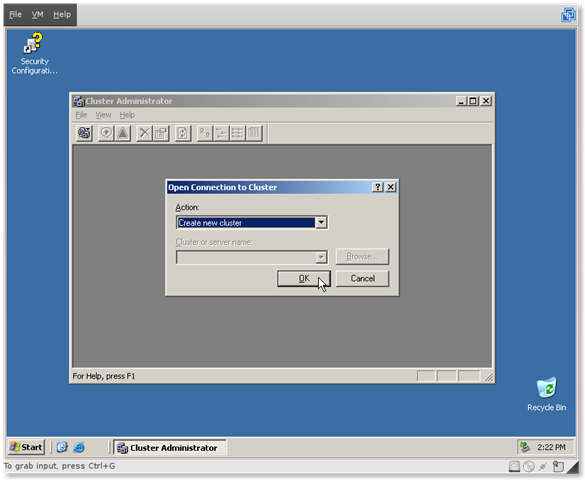Viewport: 585px width, 480px height.
Task: Open the Help menu in Cluster Administrator
Action: [x=127, y=115]
